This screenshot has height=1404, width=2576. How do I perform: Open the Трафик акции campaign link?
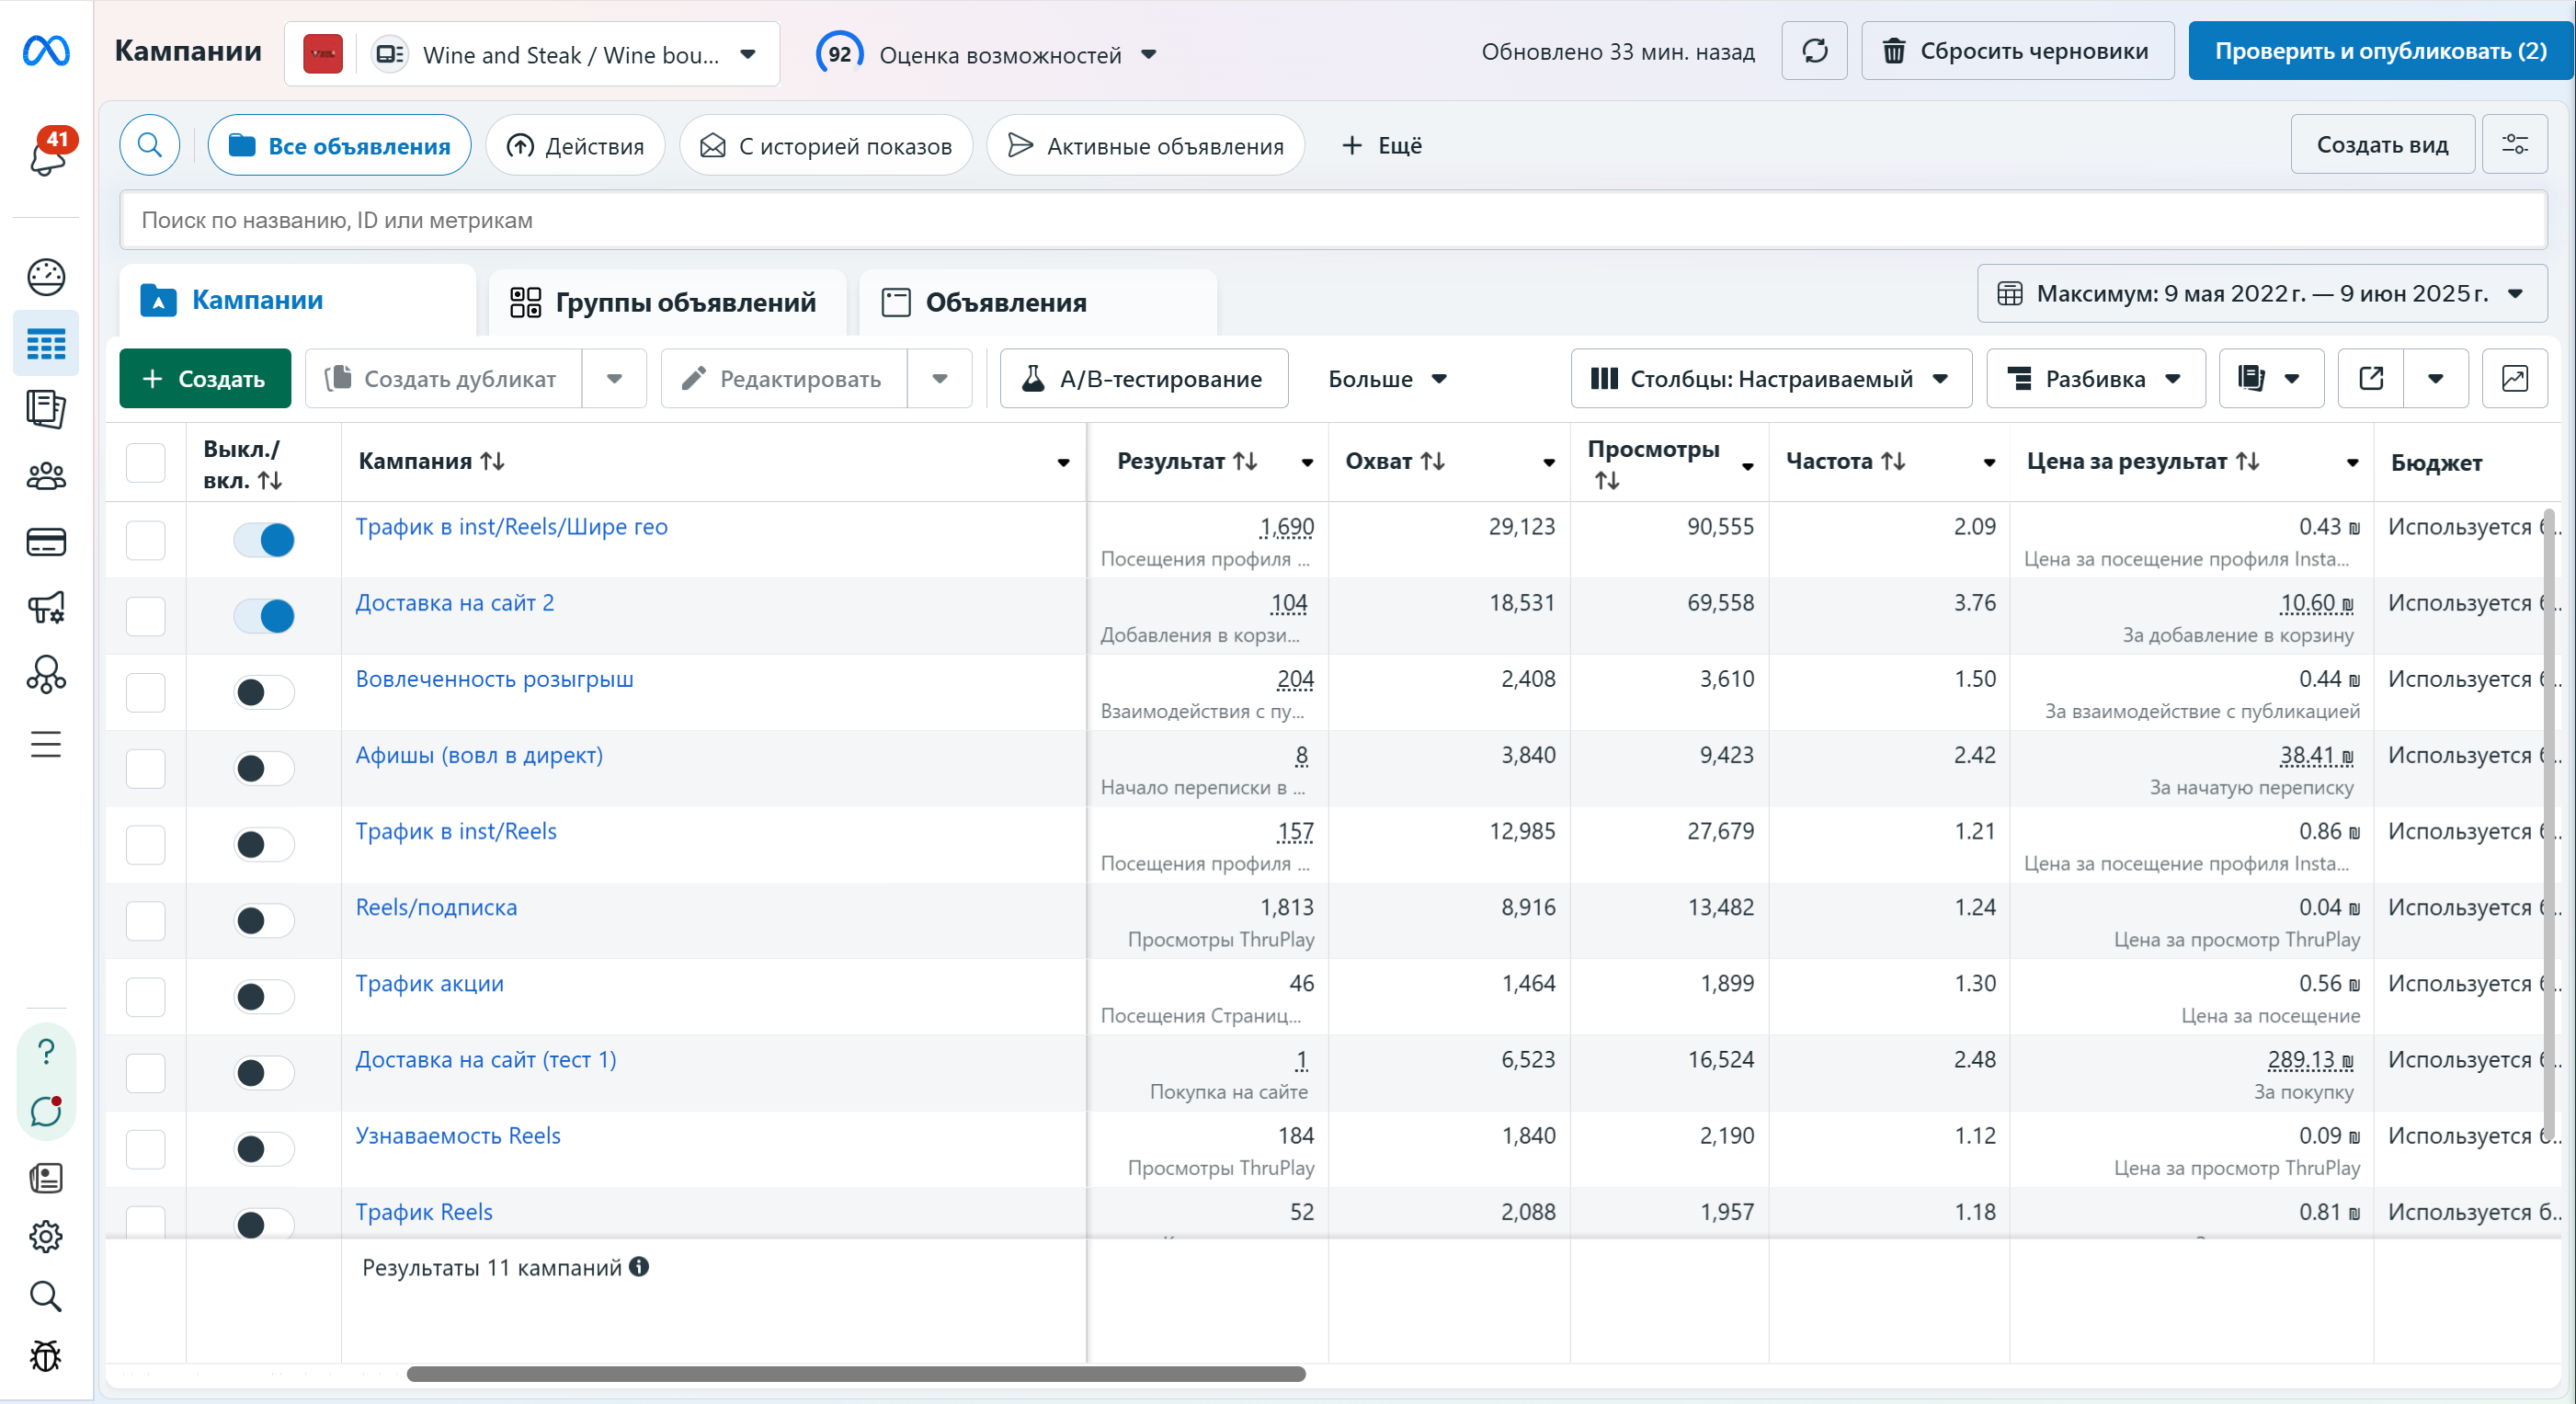[x=430, y=983]
